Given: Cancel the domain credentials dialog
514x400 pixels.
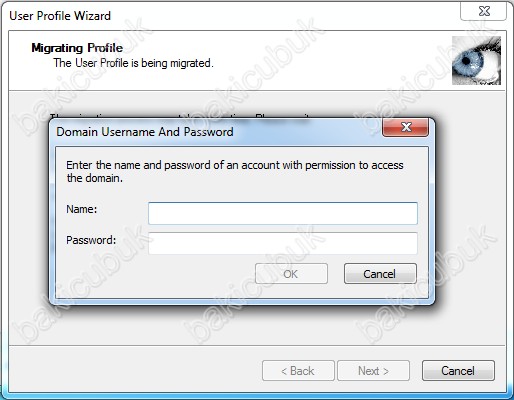Looking at the screenshot, I should pos(380,274).
